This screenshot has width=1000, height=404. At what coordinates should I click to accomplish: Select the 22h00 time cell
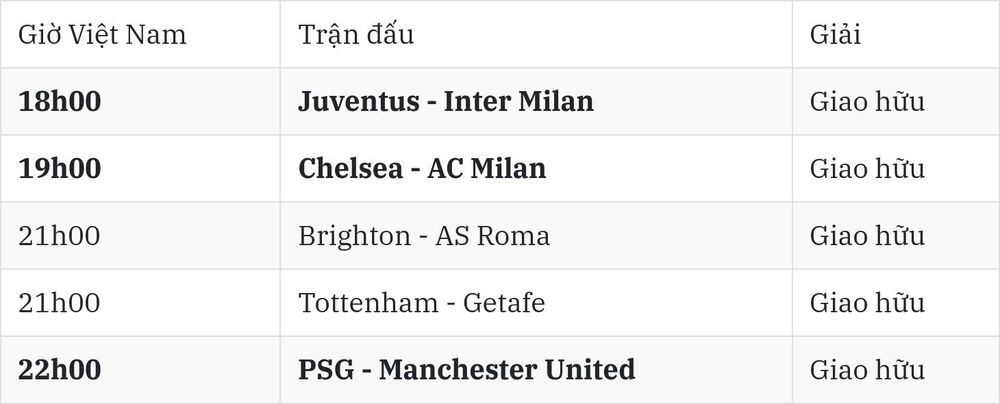[59, 370]
